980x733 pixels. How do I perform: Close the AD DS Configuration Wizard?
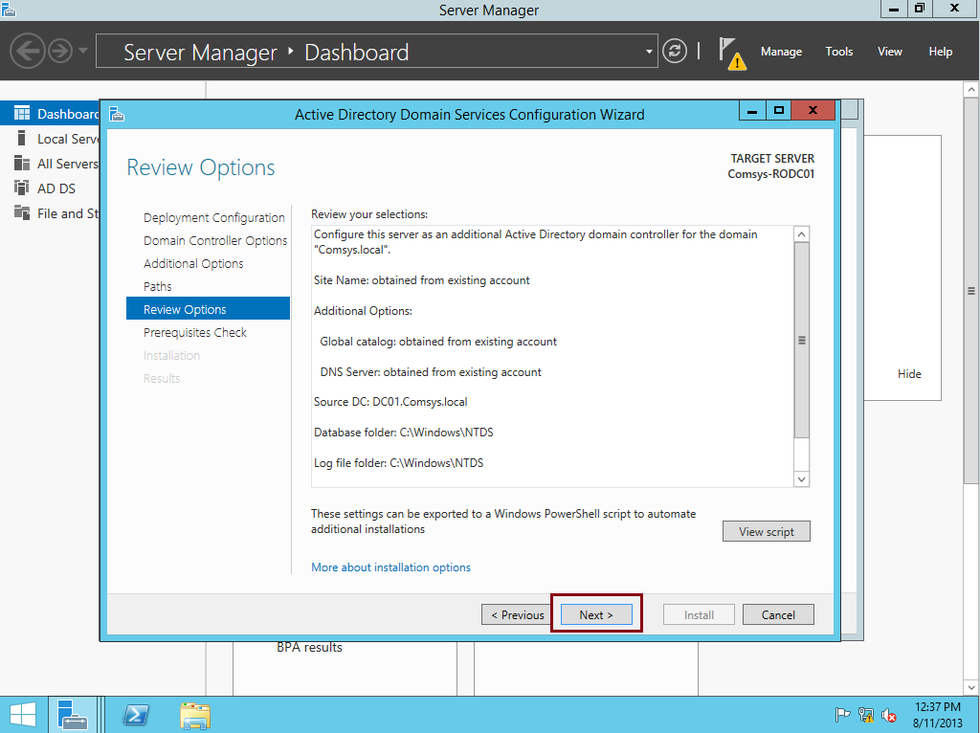point(812,111)
